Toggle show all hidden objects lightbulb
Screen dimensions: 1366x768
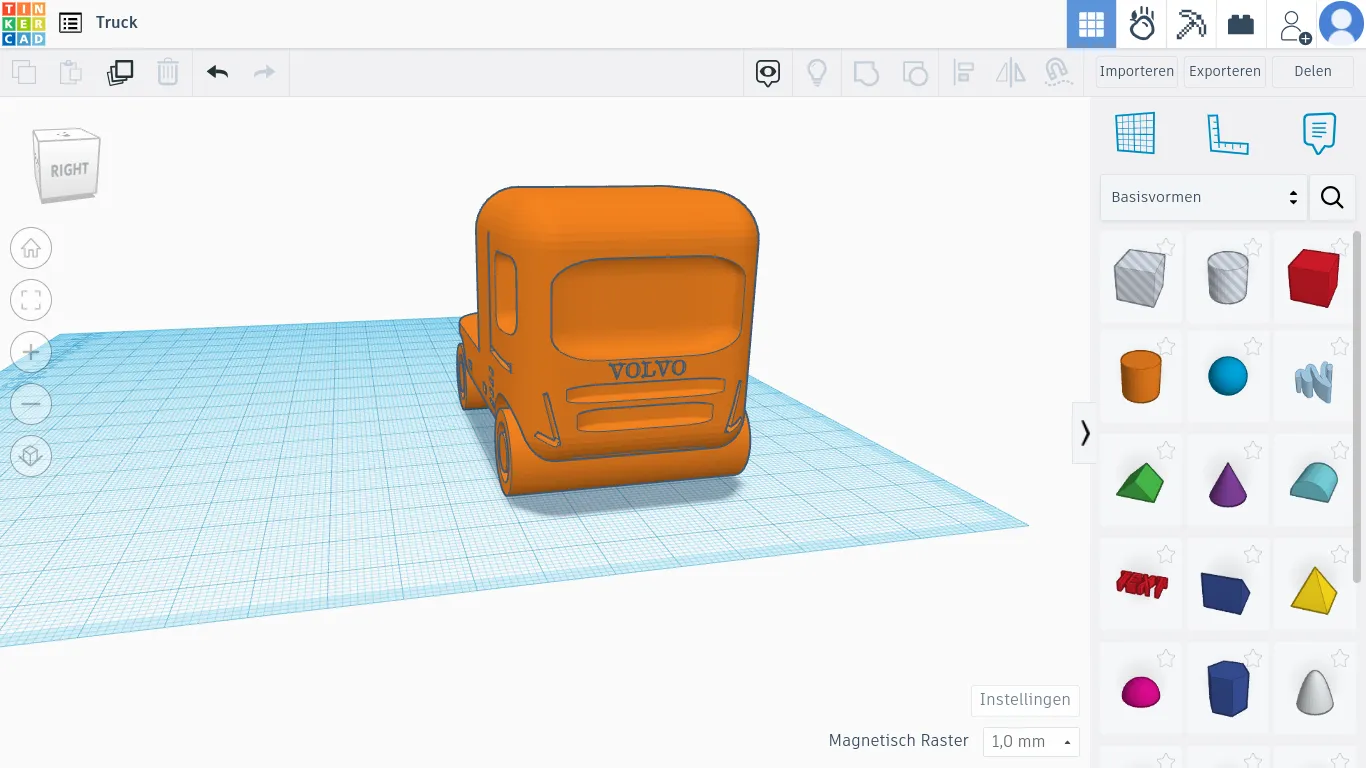tap(817, 72)
